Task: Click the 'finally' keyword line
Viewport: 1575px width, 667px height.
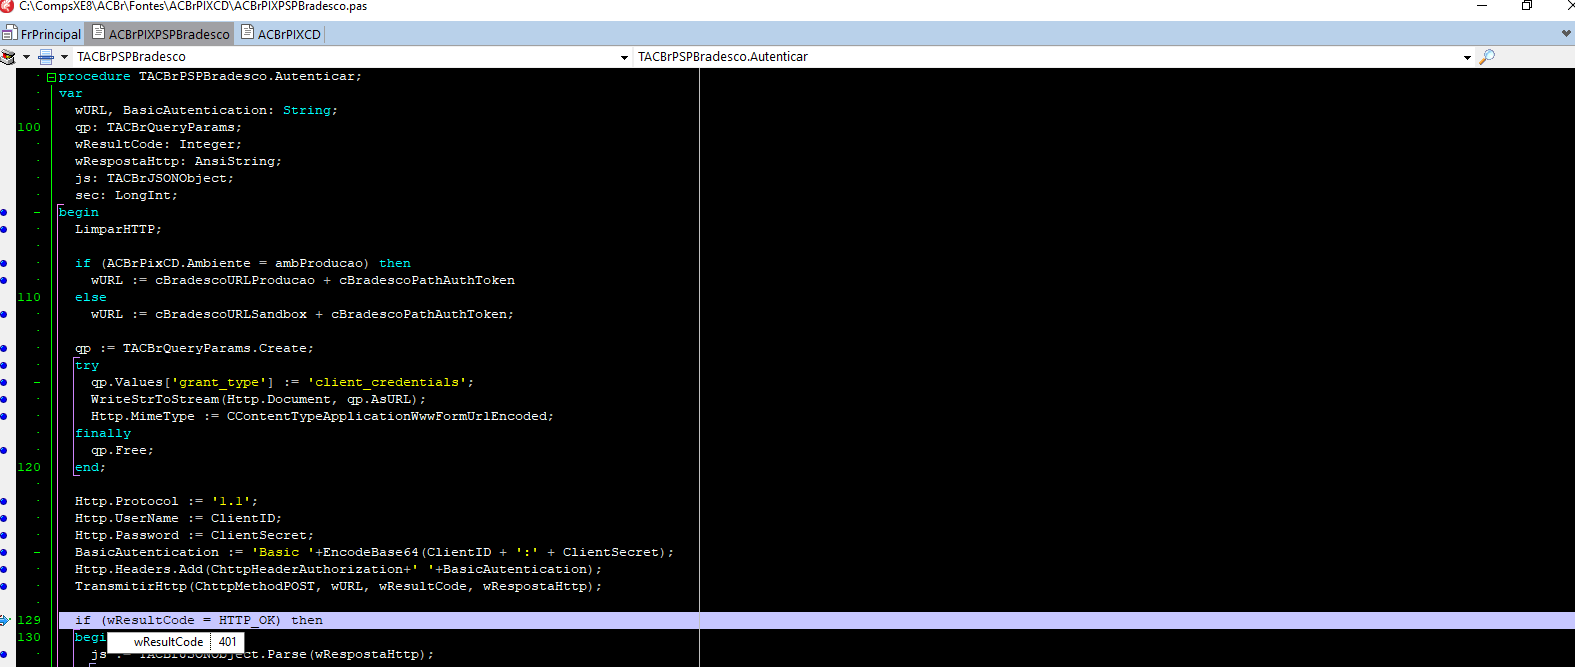Action: click(x=103, y=433)
